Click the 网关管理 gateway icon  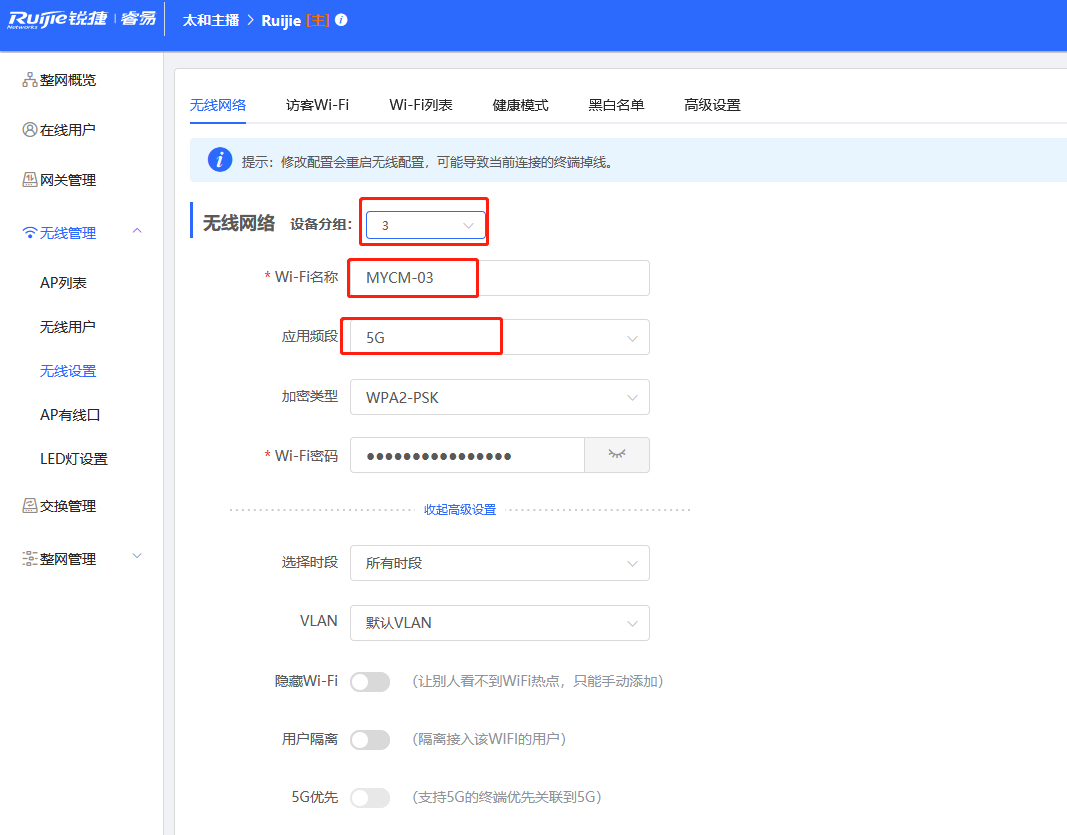click(x=29, y=180)
